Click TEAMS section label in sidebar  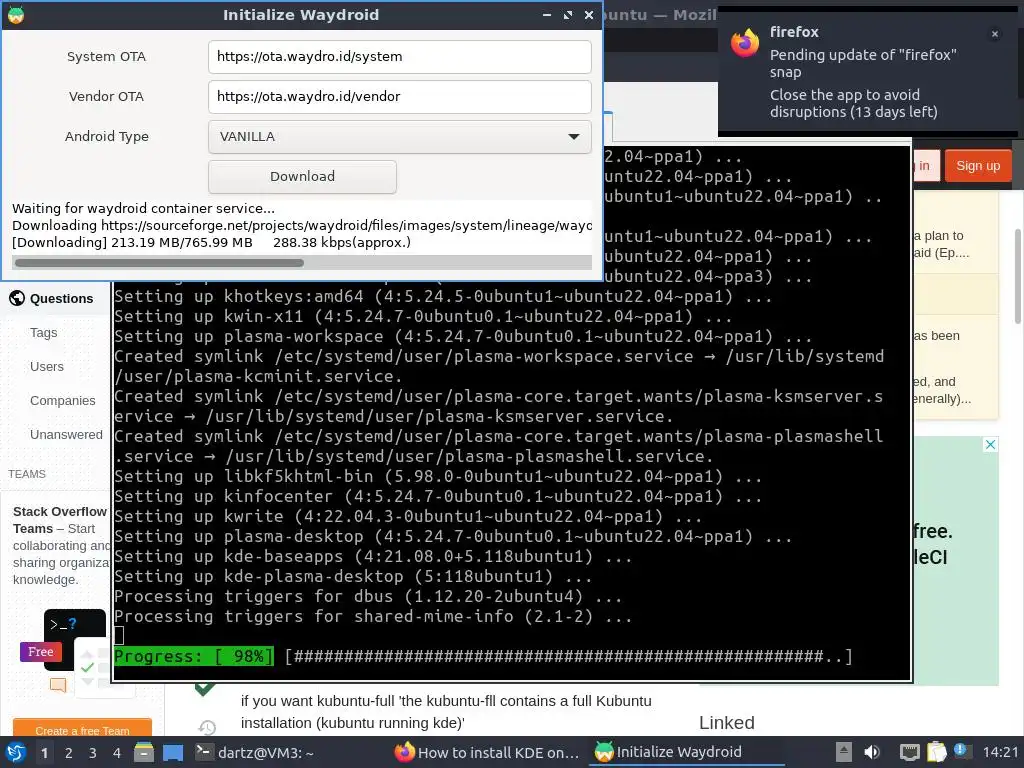tap(27, 474)
